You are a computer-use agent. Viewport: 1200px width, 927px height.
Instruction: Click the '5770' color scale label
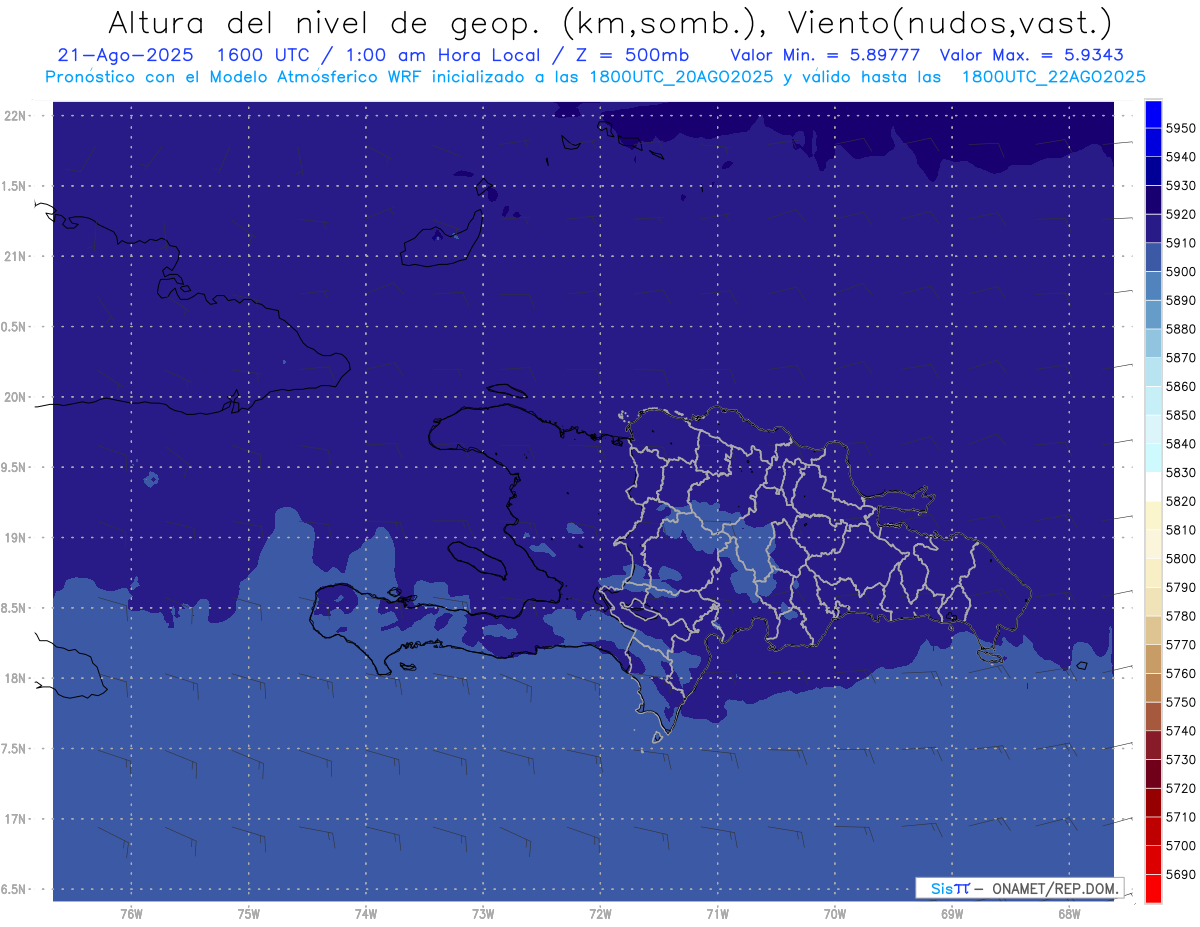pyautogui.click(x=1181, y=645)
